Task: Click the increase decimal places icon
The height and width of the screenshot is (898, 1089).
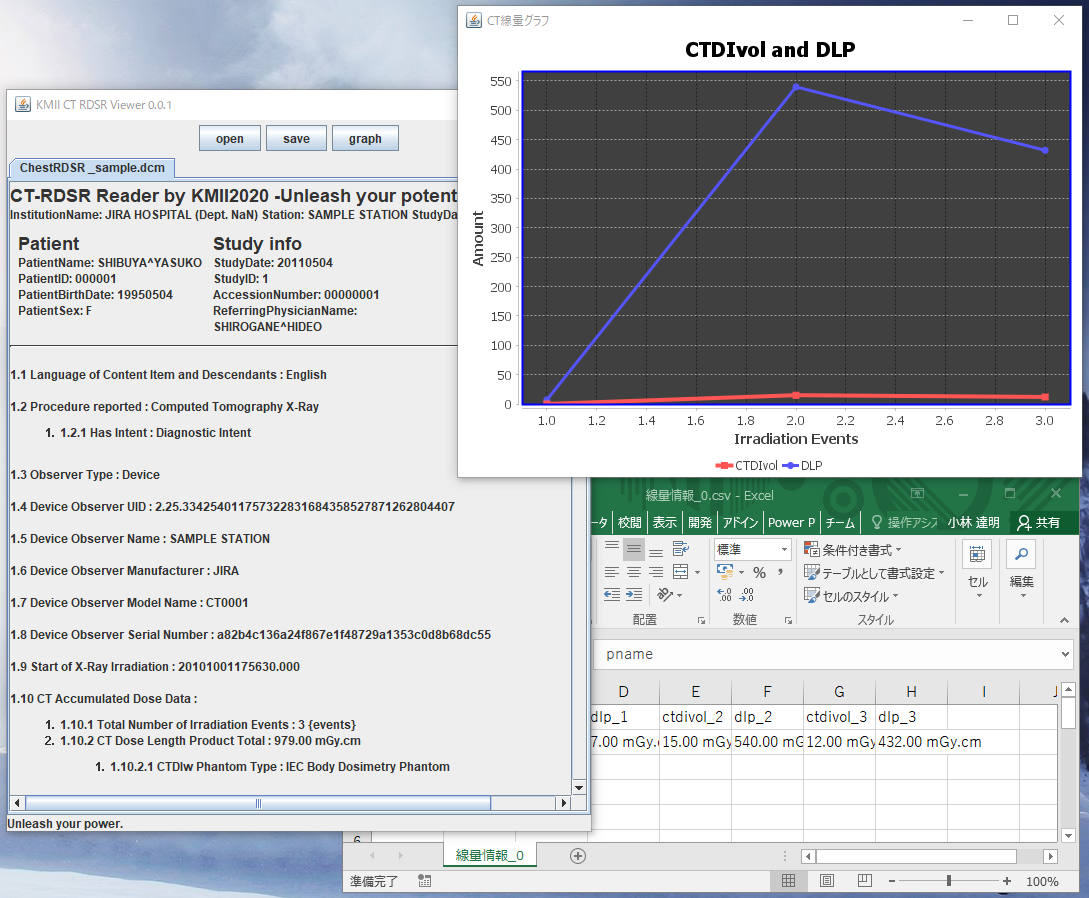Action: pos(724,595)
